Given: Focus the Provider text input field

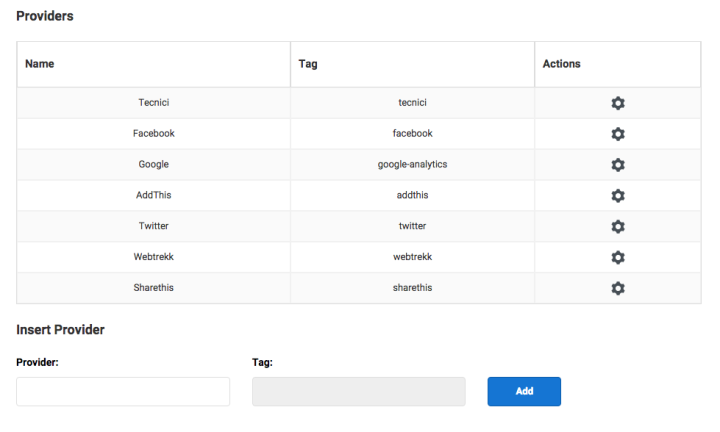Looking at the screenshot, I should pyautogui.click(x=123, y=391).
